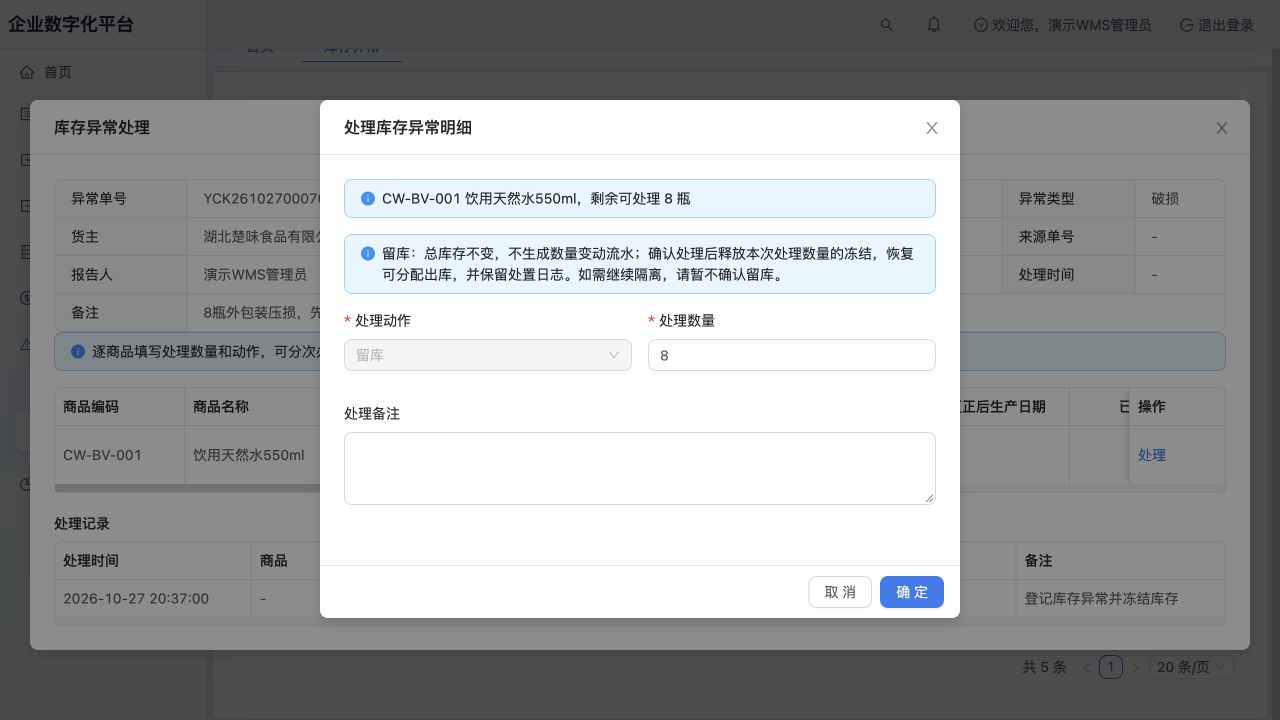This screenshot has width=1280, height=720.
Task: Click the 来源单号 label cell
Action: [1070, 237]
